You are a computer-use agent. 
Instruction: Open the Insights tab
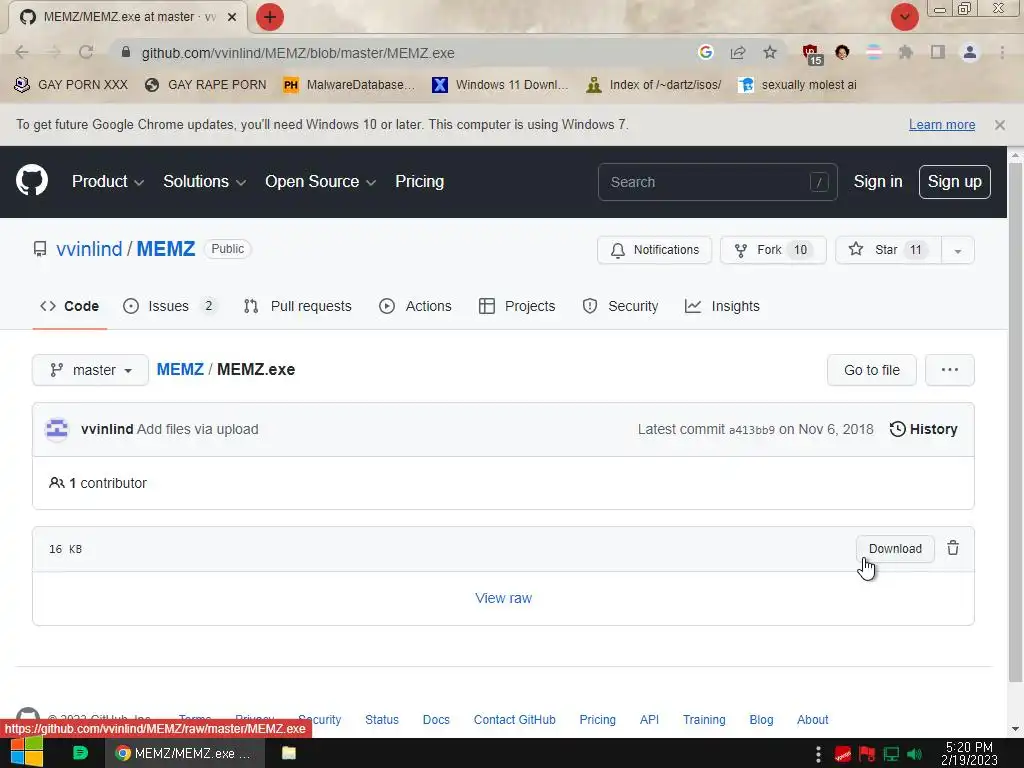[722, 306]
